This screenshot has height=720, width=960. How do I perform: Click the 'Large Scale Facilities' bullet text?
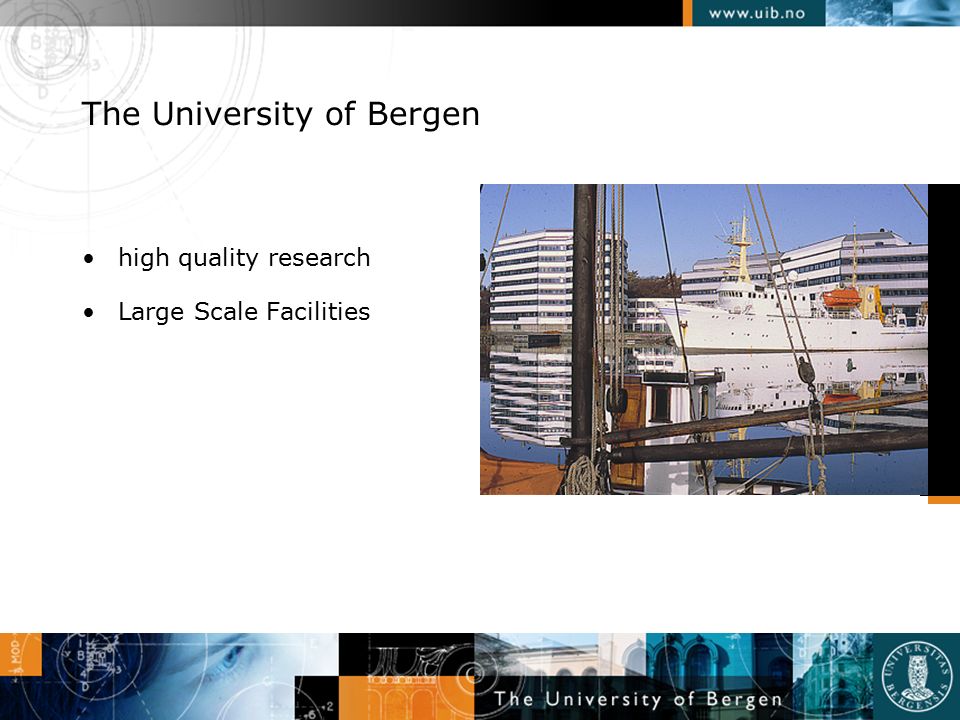pos(244,312)
